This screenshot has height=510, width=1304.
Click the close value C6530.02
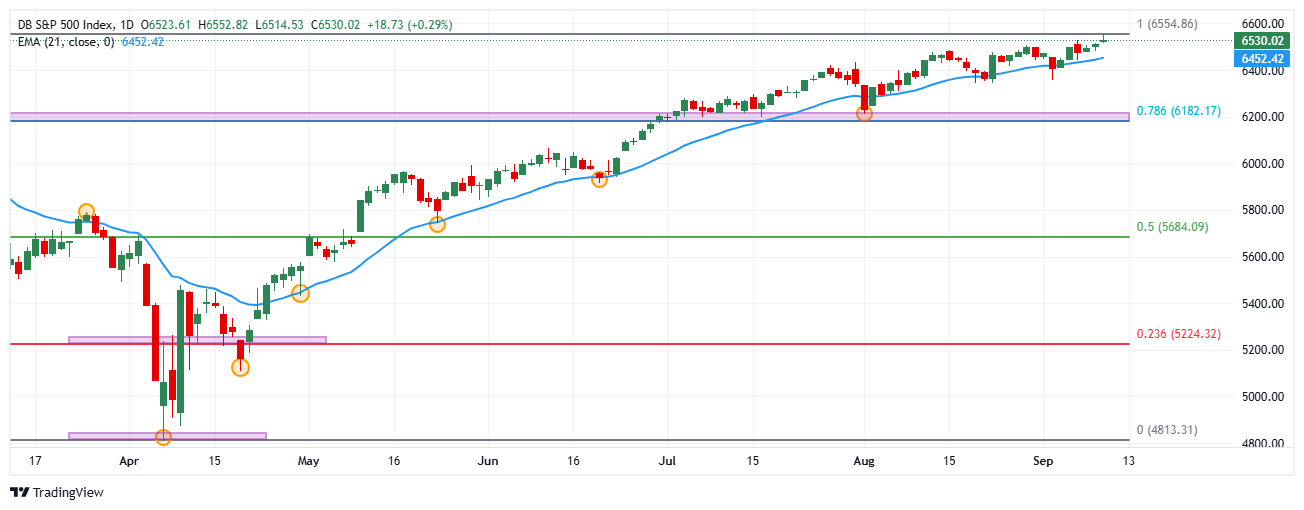335,24
